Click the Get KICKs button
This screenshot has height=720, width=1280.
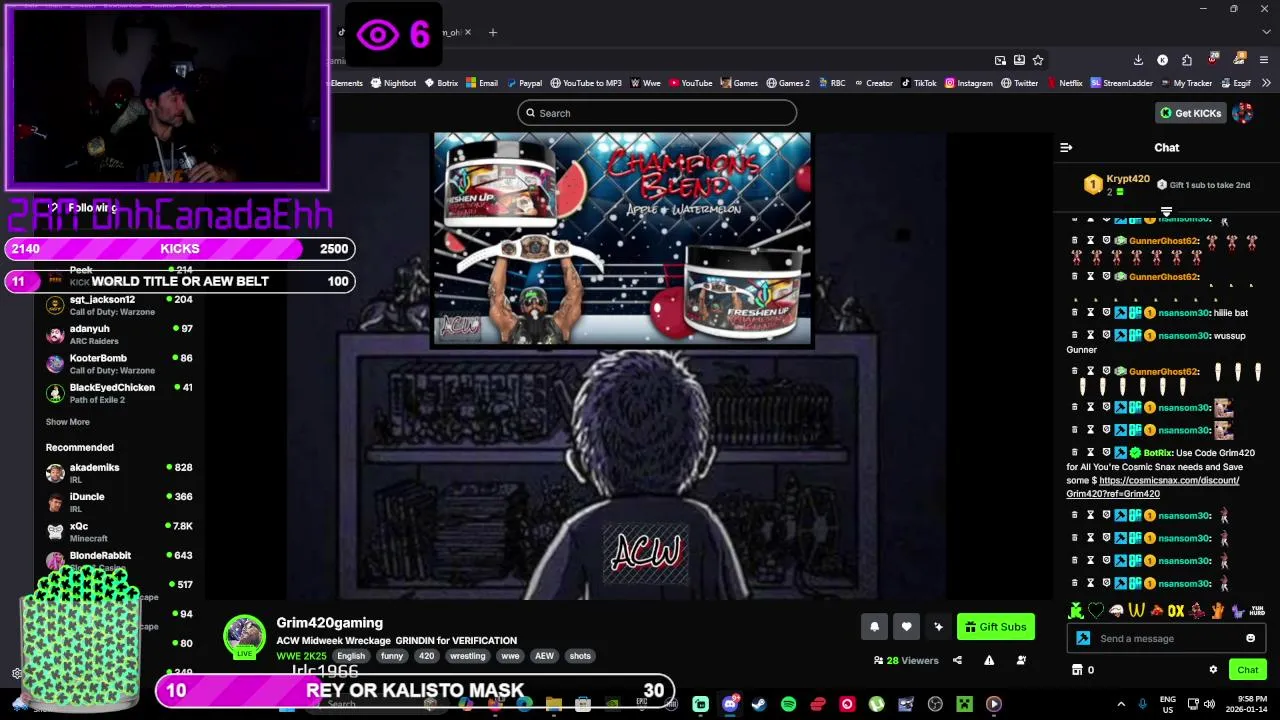point(1191,113)
